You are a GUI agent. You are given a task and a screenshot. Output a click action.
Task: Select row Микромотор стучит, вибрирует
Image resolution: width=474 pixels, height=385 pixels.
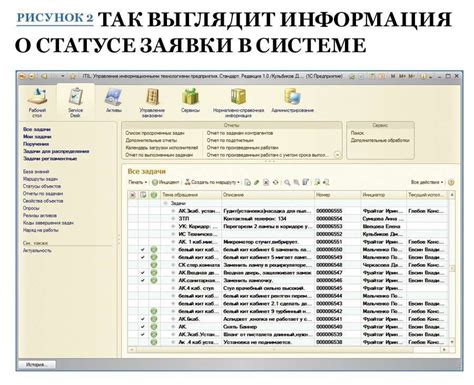288,242
